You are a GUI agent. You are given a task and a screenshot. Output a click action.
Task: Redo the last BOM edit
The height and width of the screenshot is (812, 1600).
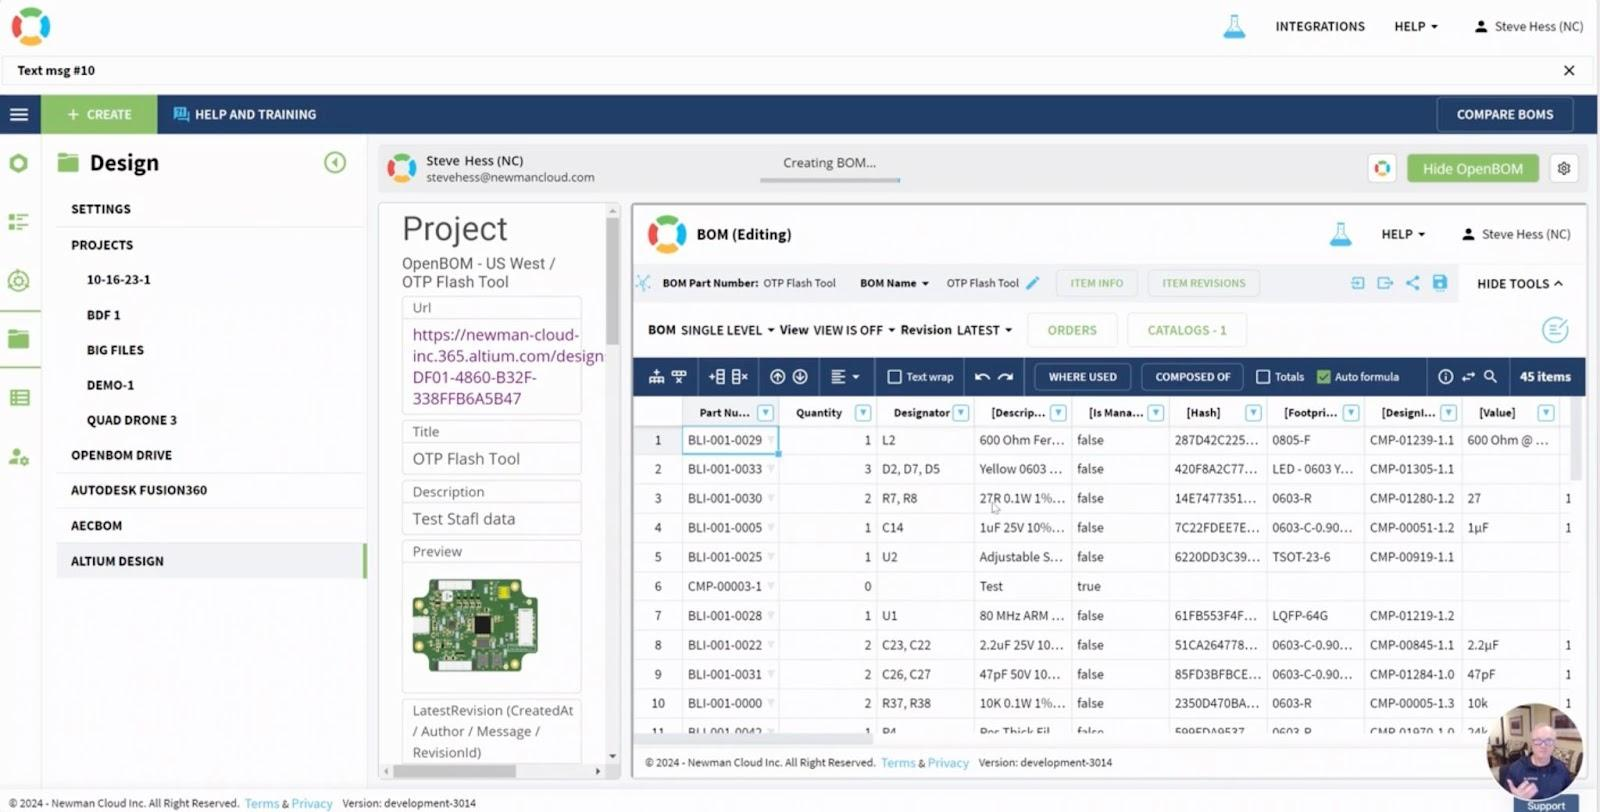1006,377
